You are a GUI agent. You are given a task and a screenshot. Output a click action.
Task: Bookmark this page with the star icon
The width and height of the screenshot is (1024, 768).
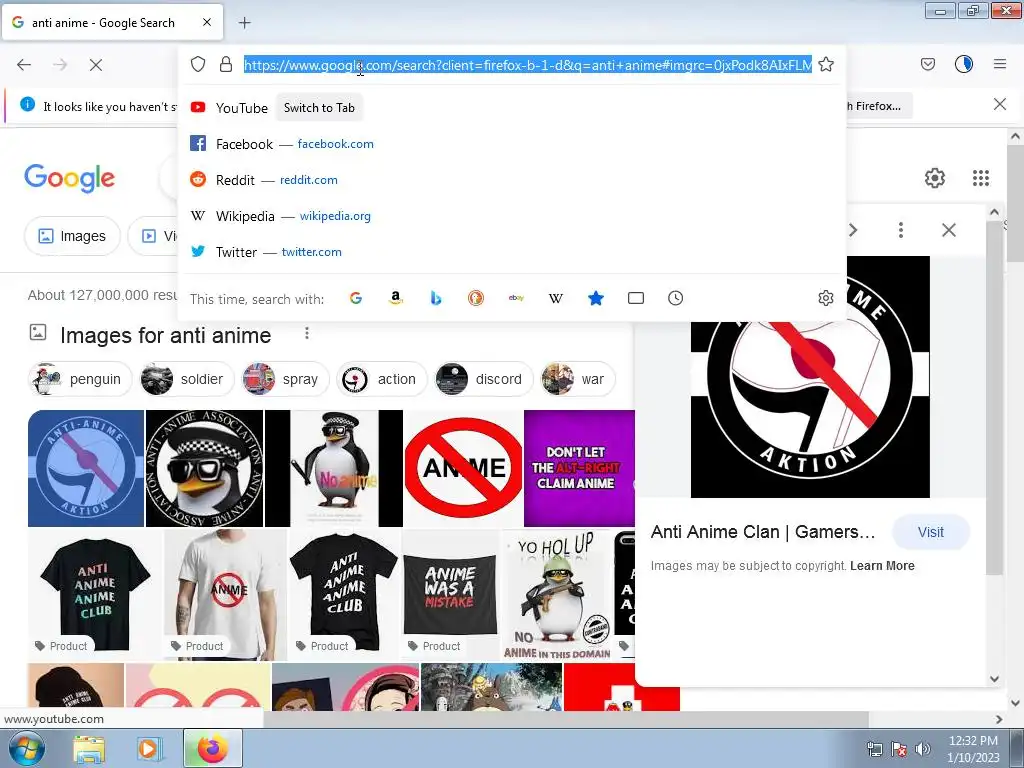pyautogui.click(x=826, y=64)
